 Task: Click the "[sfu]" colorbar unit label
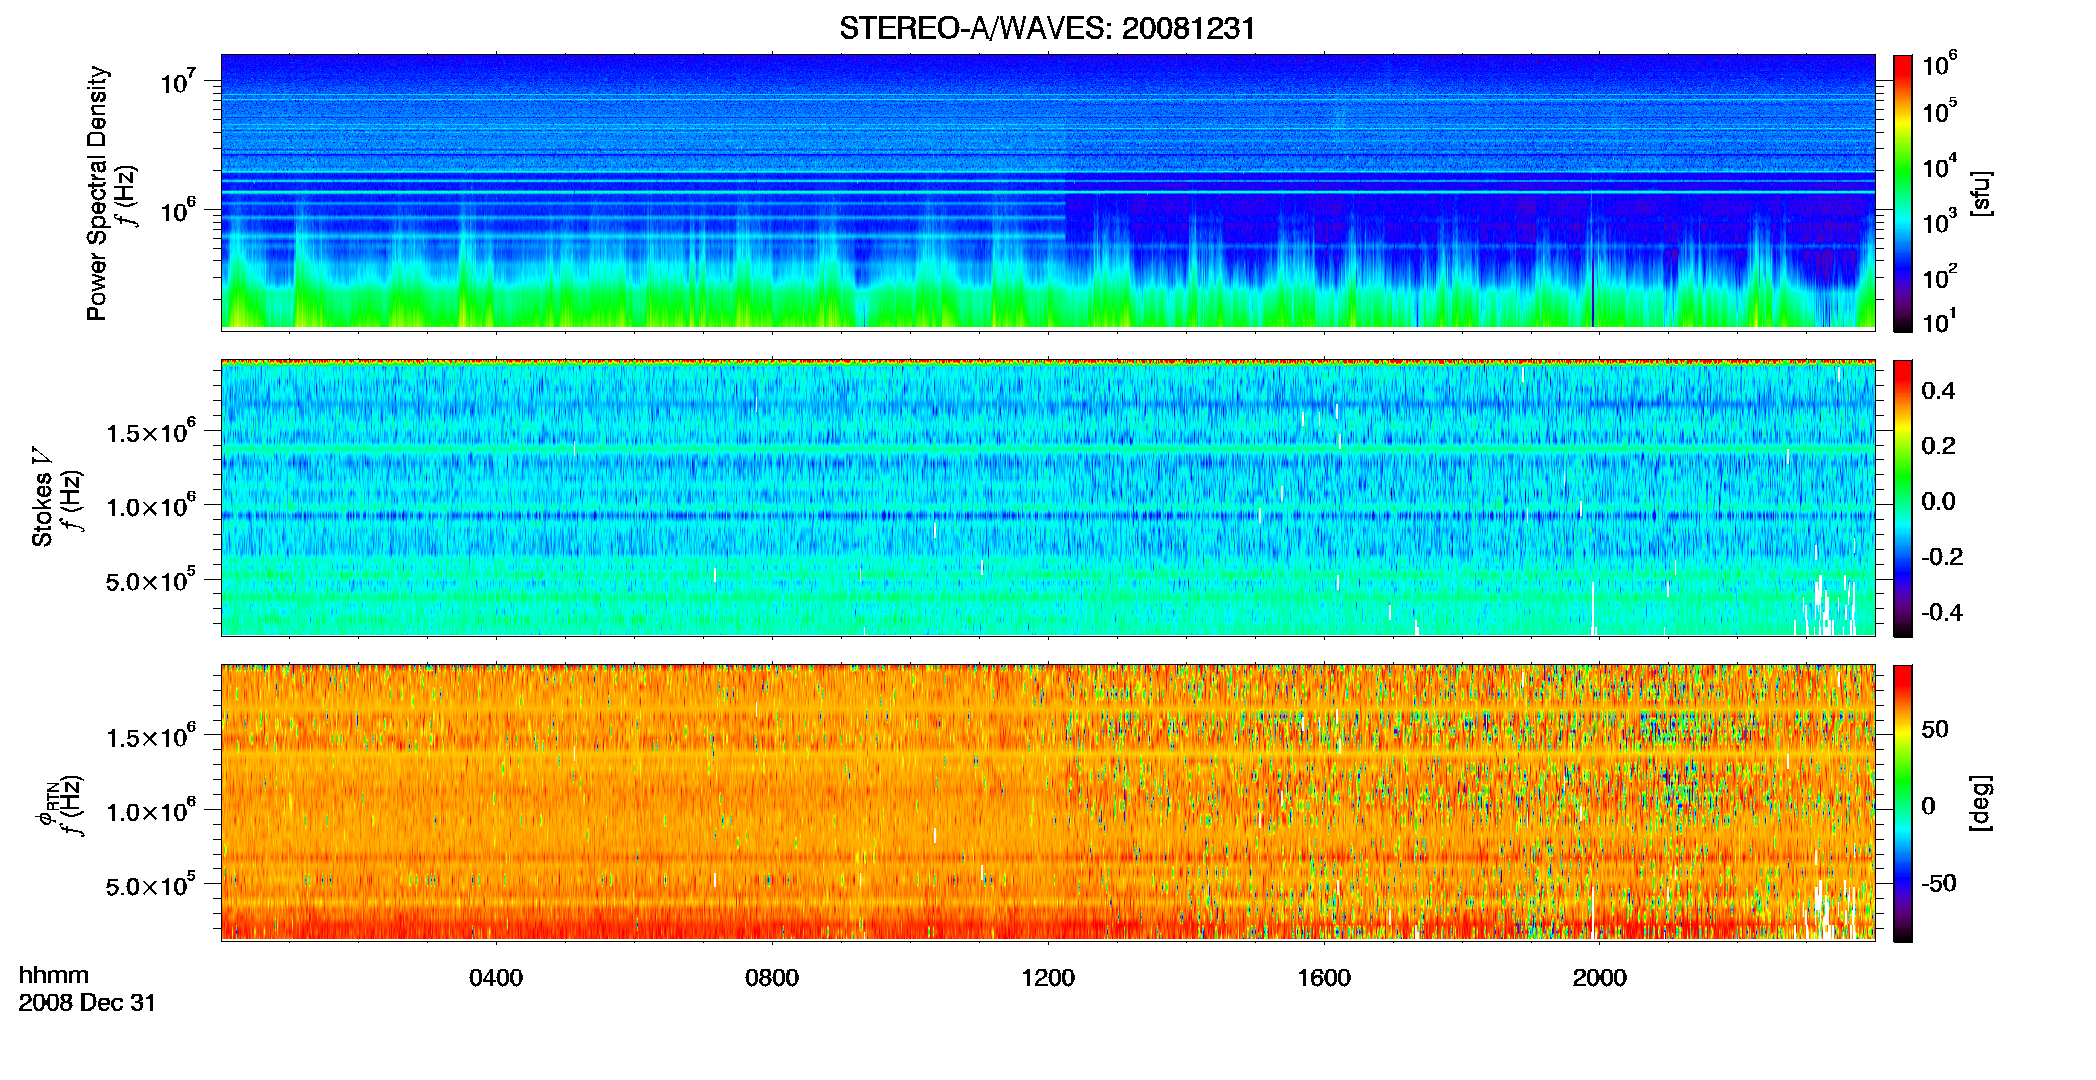1981,193
